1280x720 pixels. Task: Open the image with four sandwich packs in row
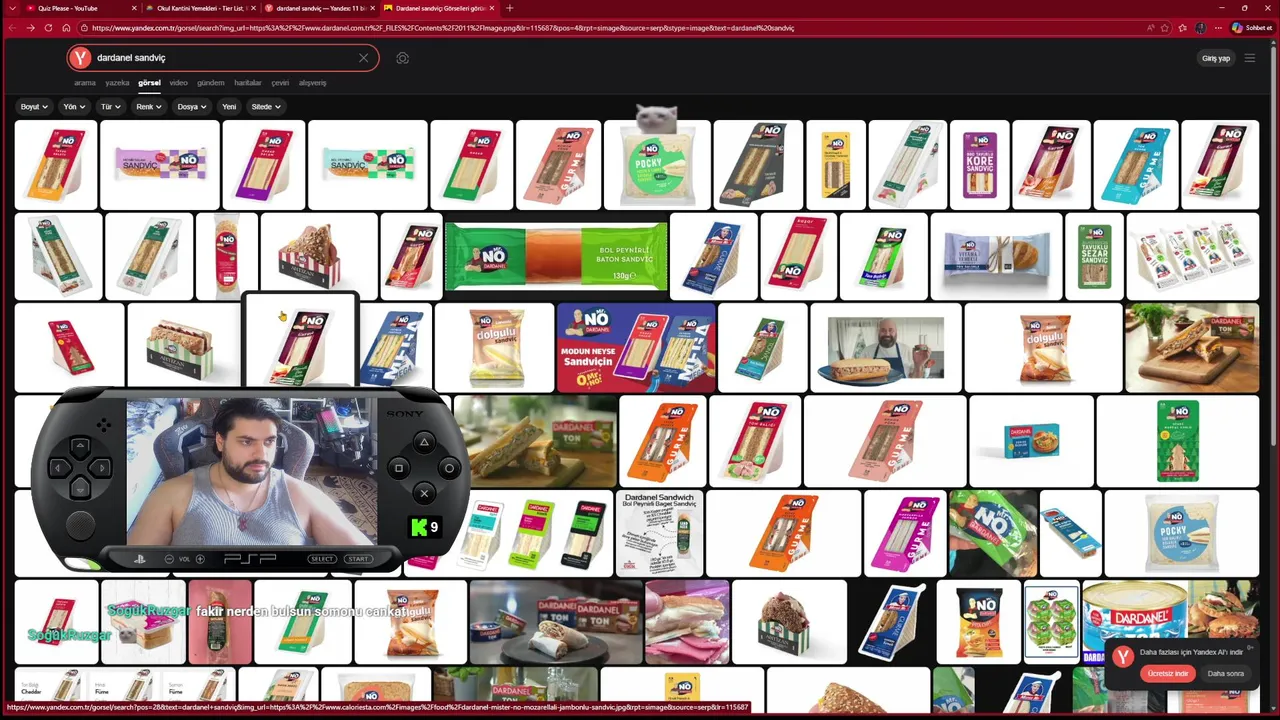tap(1192, 256)
